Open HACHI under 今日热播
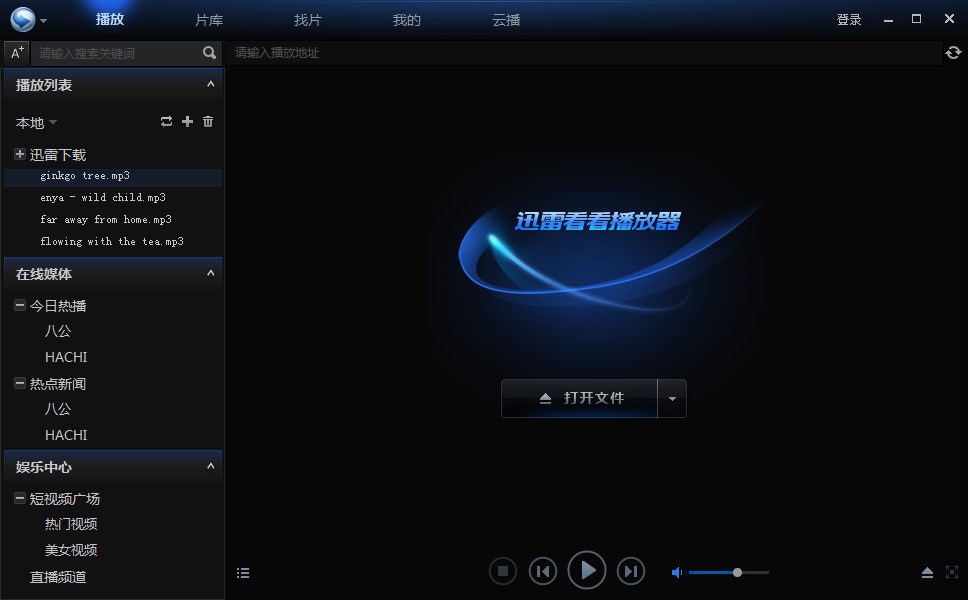Viewport: 968px width, 600px height. 66,357
